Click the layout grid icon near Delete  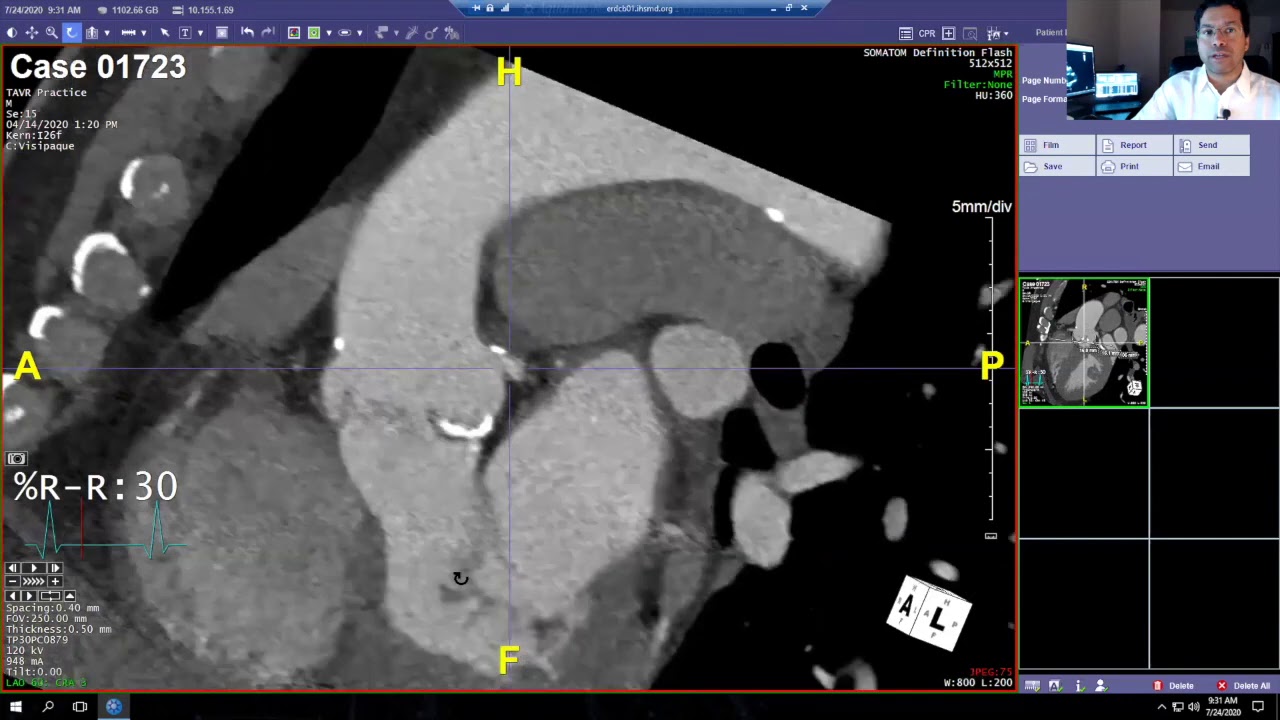[1032, 686]
